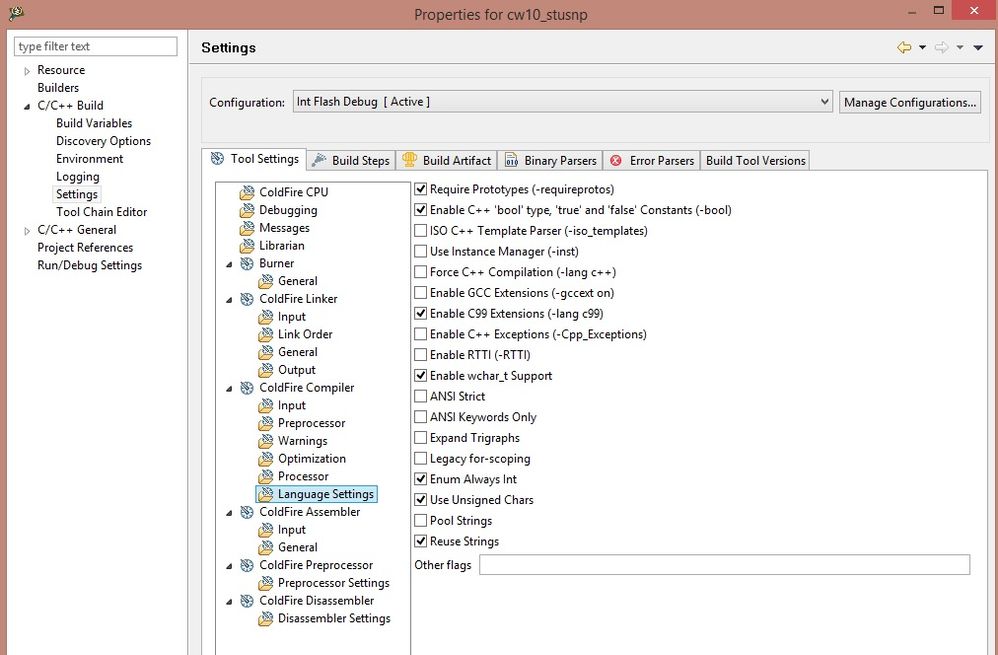Collapse the ColdFire Assembler tree node
The height and width of the screenshot is (655, 998).
231,512
